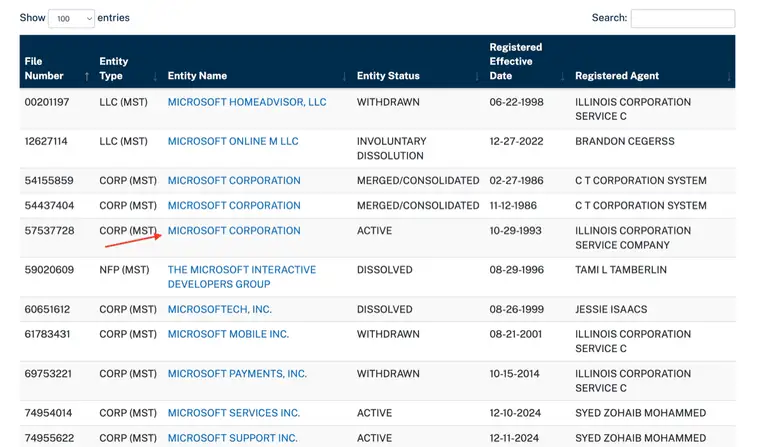Click BRANDON CEGERSS registered agent cell

pyautogui.click(x=625, y=142)
